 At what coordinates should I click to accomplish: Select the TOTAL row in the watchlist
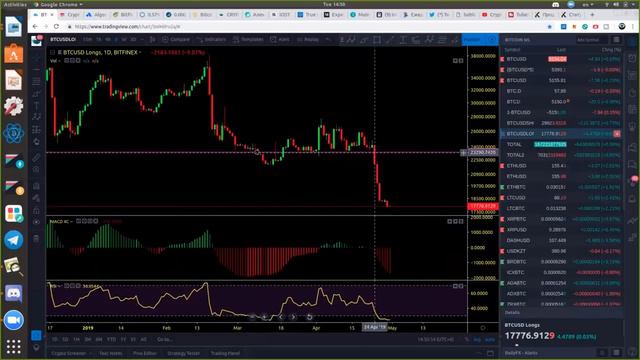click(561, 144)
